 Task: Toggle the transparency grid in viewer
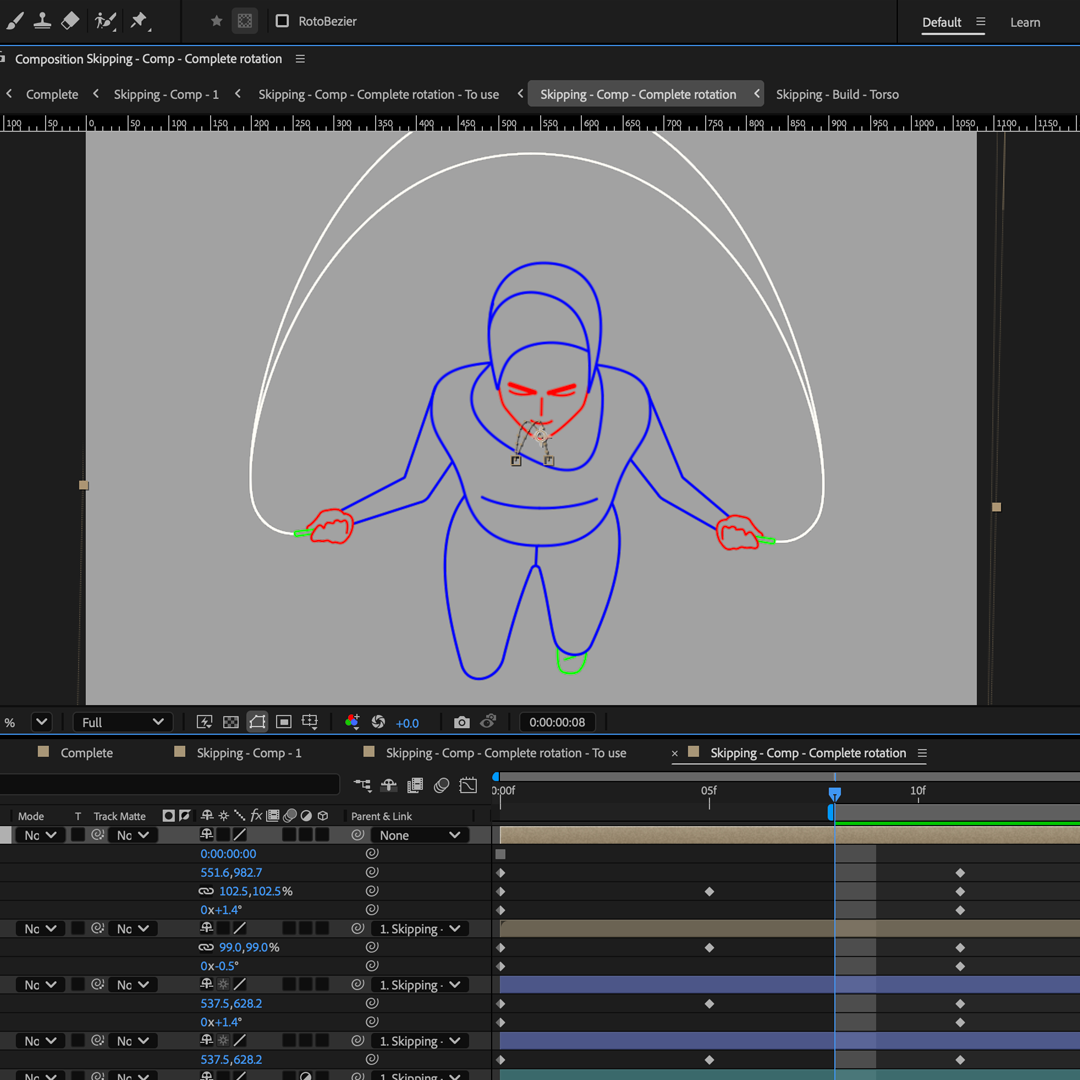231,722
